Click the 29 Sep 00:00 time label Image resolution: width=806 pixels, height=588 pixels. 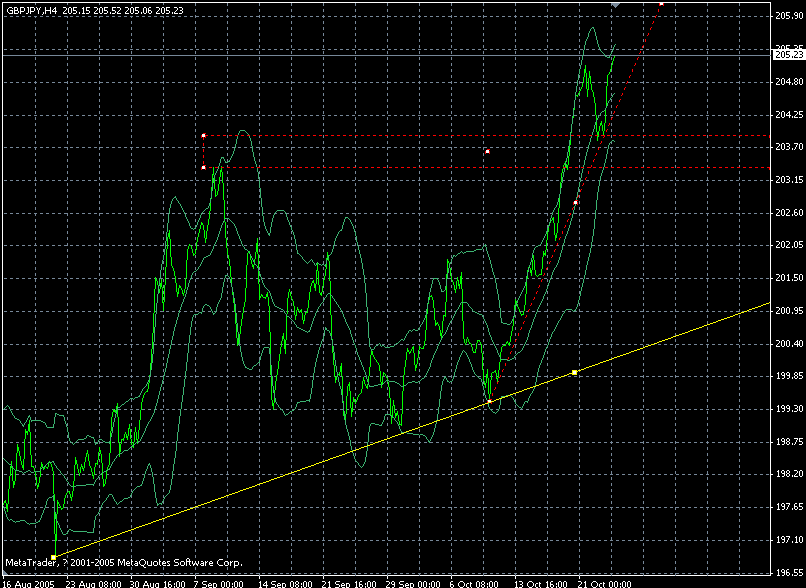point(413,584)
